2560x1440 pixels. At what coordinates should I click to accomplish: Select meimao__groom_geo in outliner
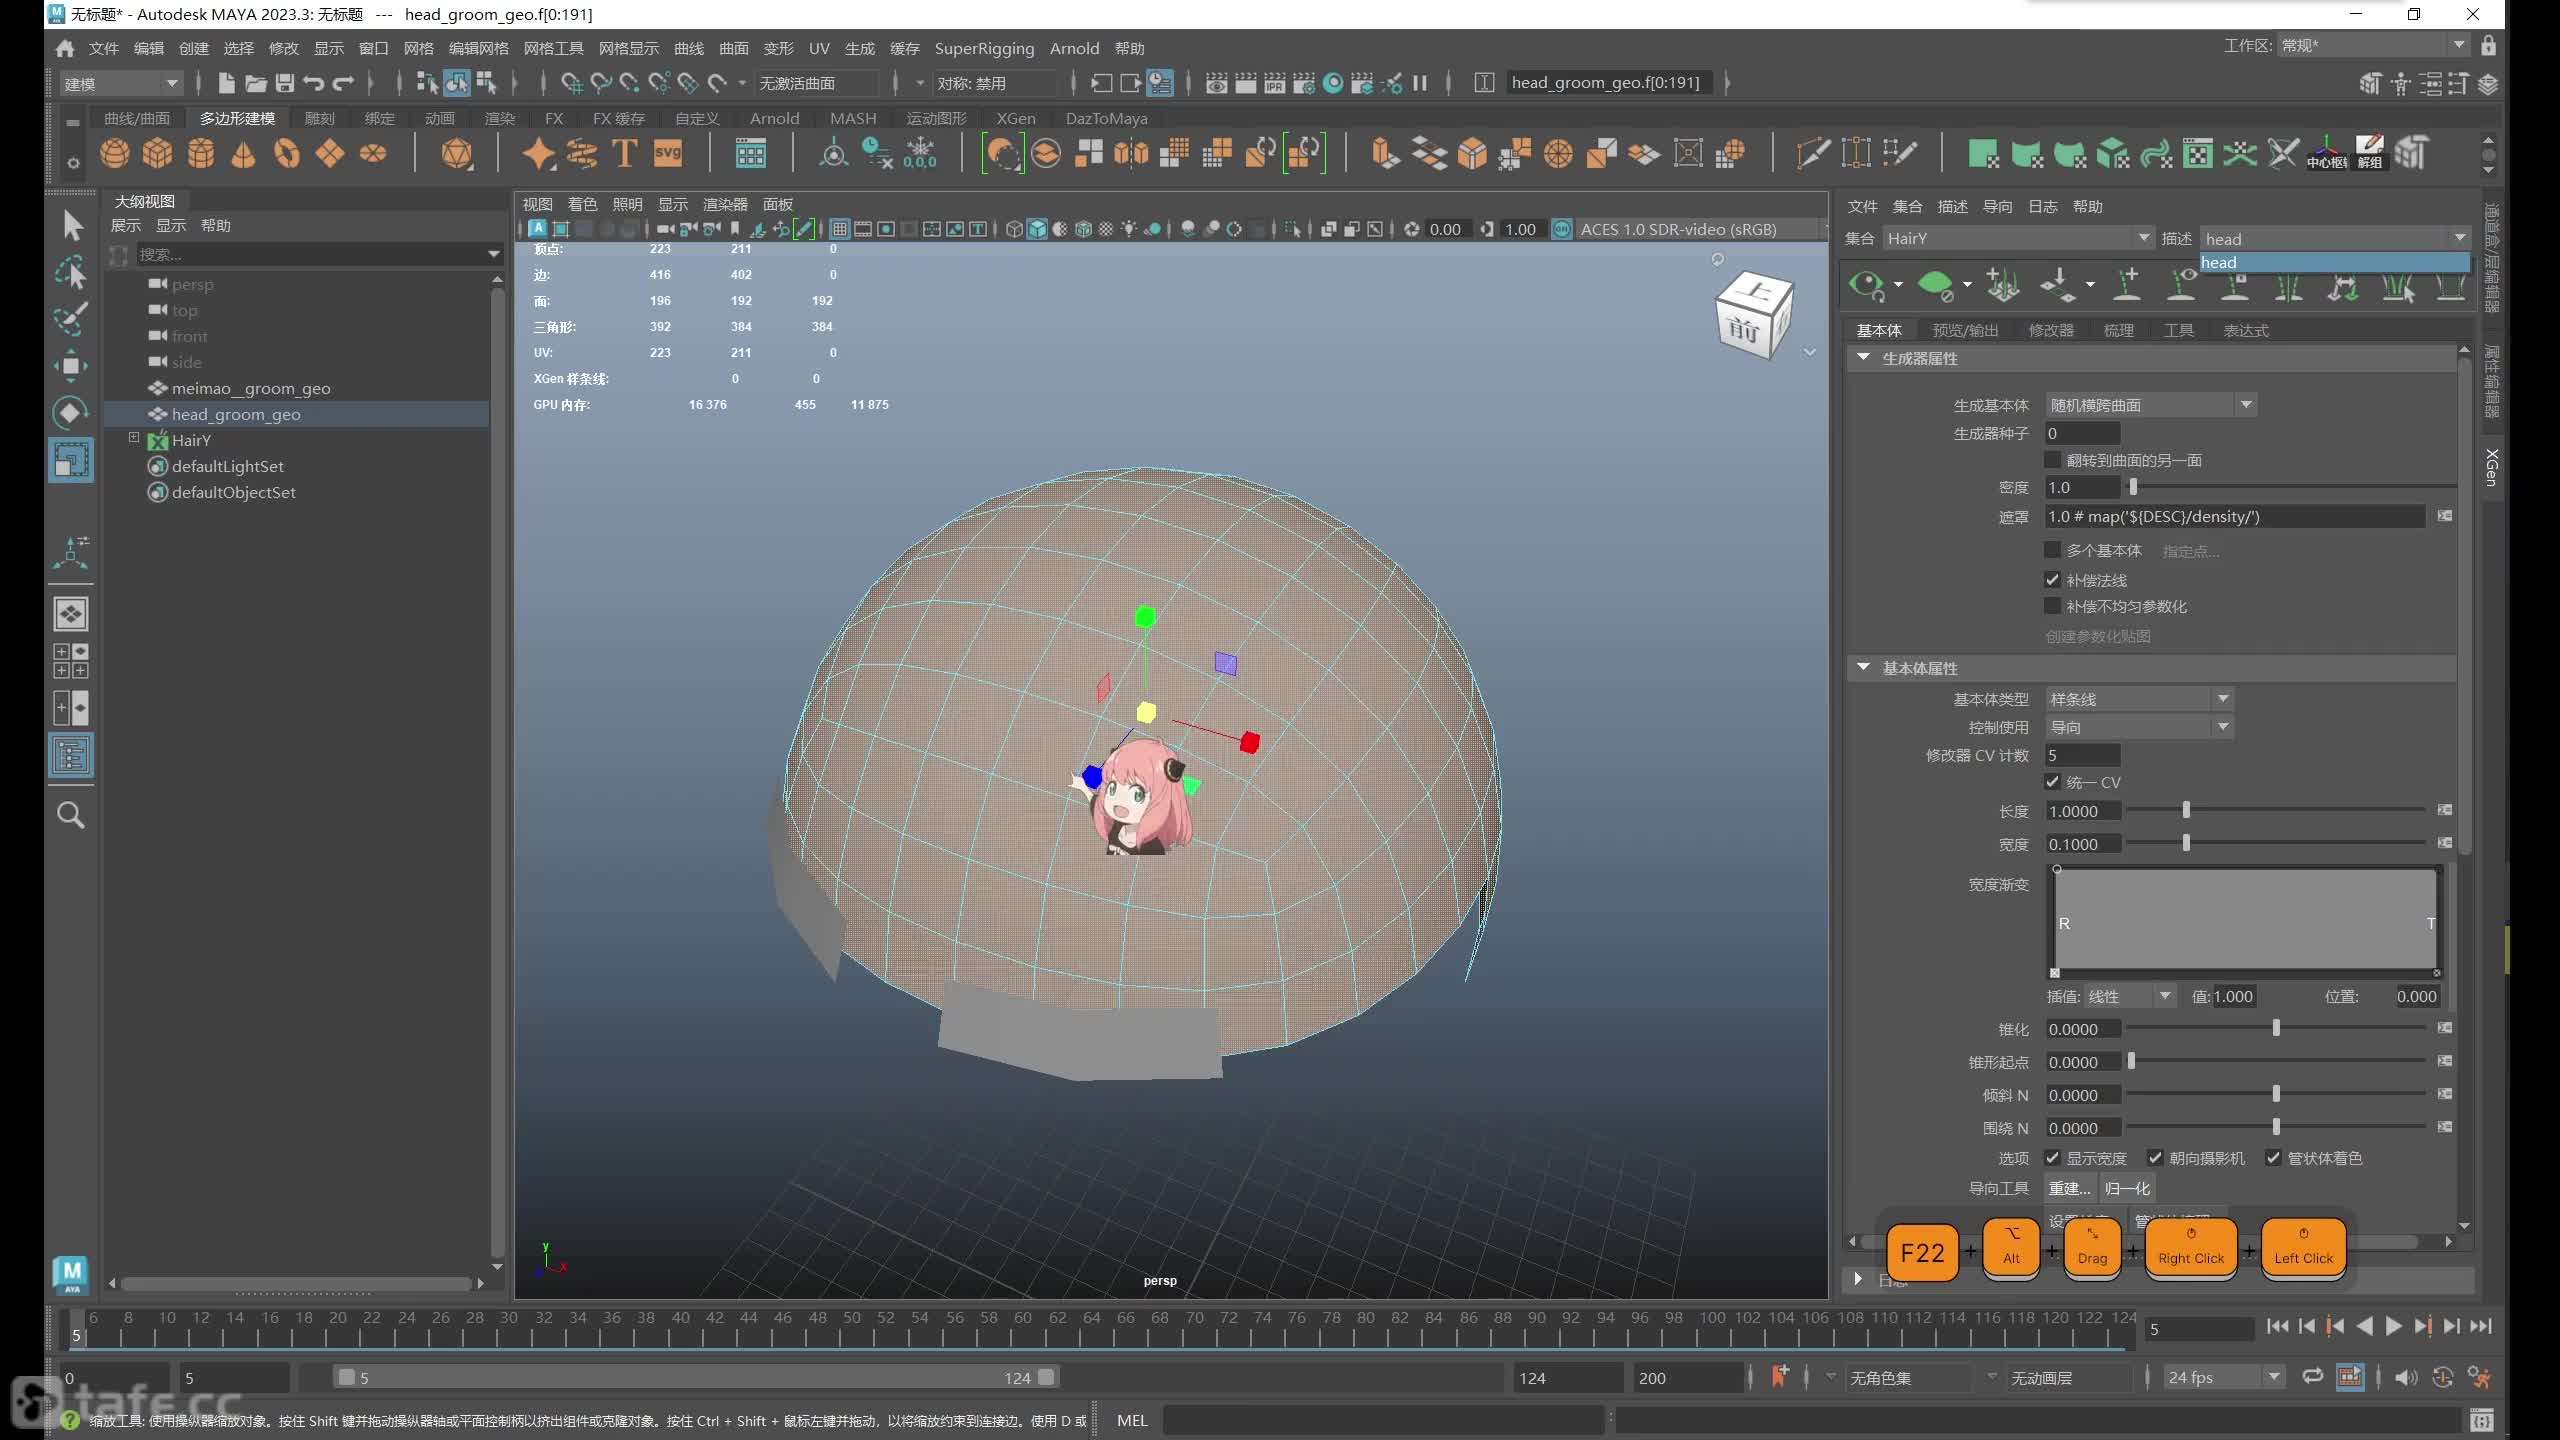251,388
